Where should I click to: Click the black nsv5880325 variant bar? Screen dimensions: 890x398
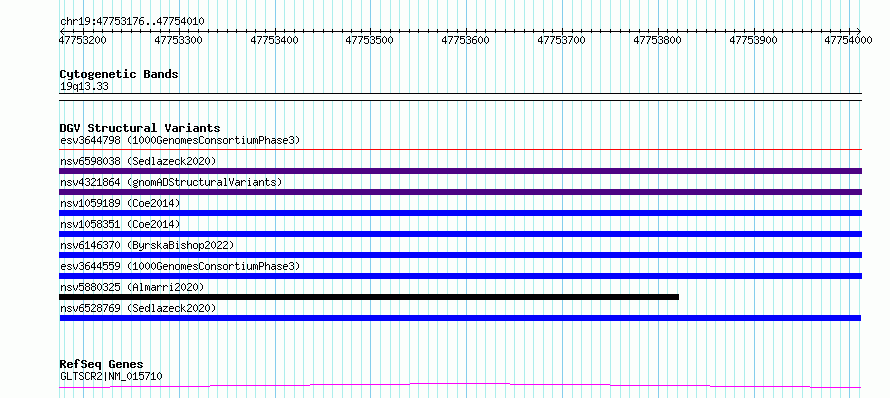pyautogui.click(x=369, y=297)
